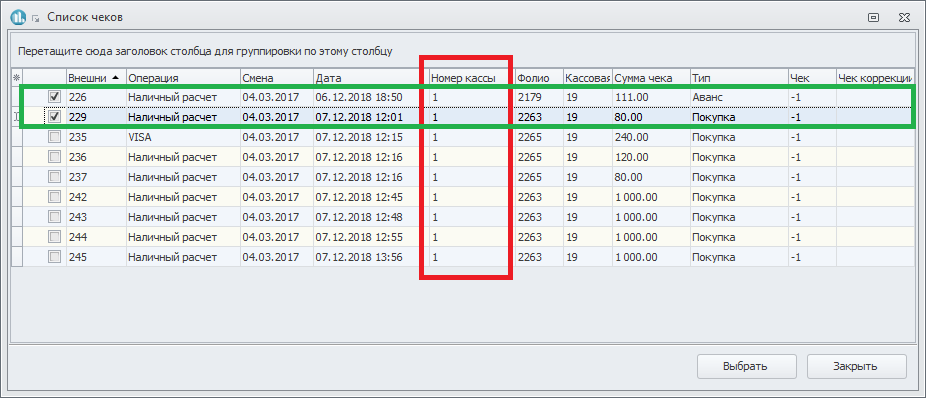Tick the checkbox for receipt 236
The height and width of the screenshot is (398, 926).
tap(54, 157)
